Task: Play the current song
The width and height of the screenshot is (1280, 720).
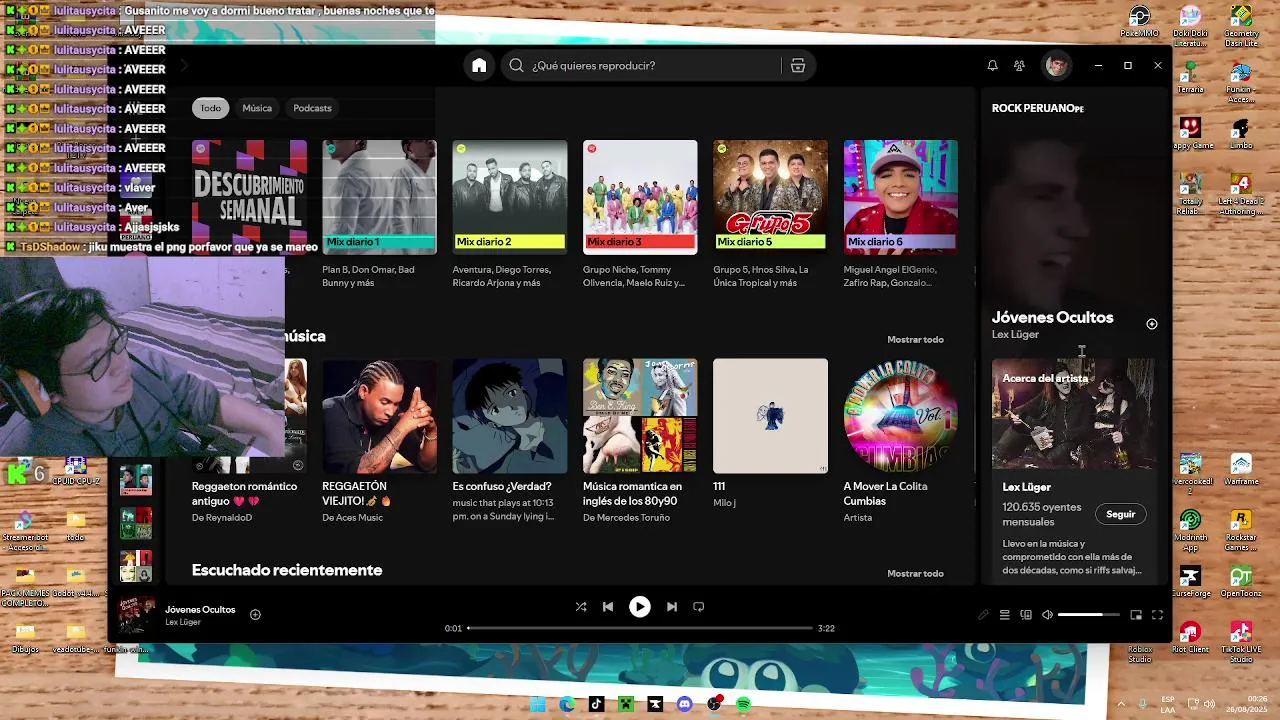Action: point(640,606)
